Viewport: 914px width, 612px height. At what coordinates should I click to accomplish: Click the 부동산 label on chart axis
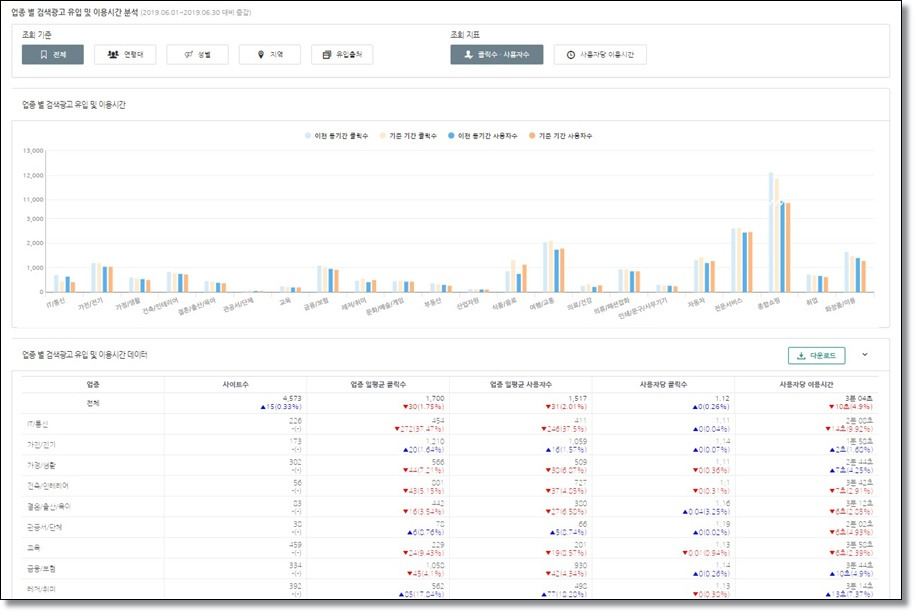click(x=433, y=302)
